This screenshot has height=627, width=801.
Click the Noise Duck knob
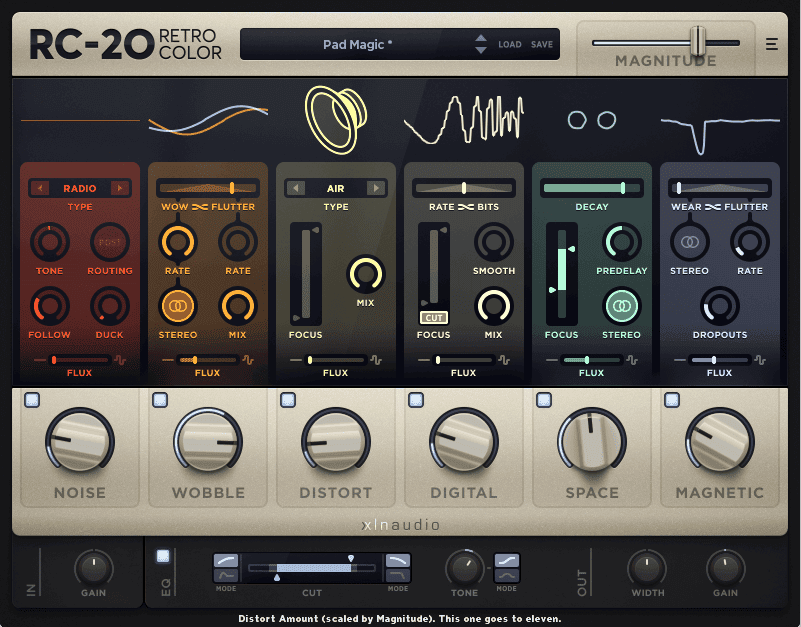(109, 306)
